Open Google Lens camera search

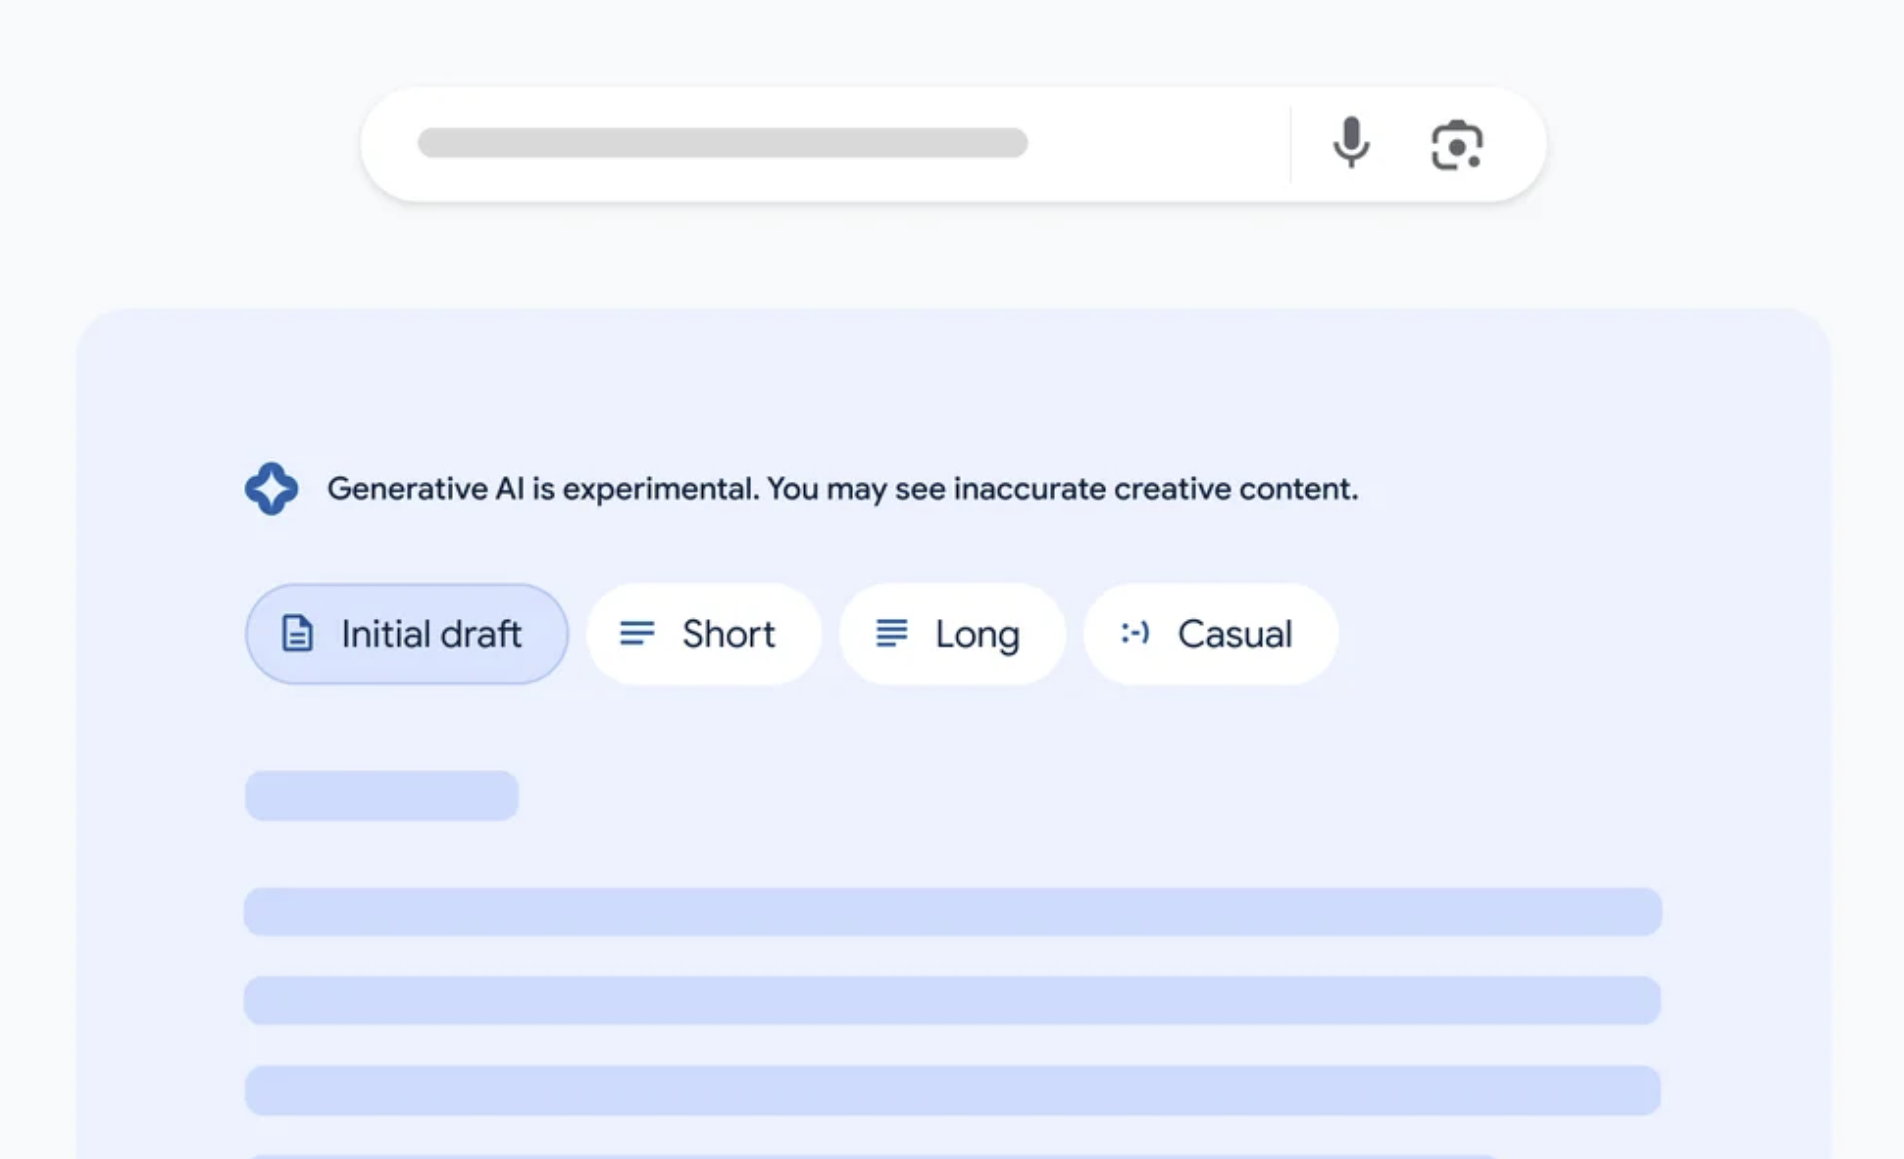1458,146
